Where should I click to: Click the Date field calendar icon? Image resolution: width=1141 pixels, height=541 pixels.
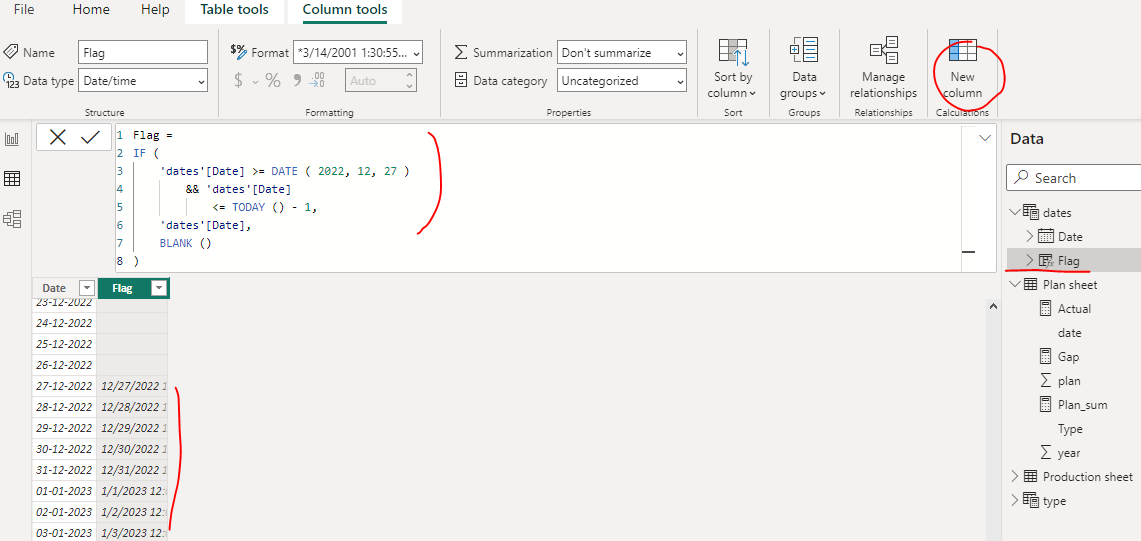pyautogui.click(x=1046, y=236)
